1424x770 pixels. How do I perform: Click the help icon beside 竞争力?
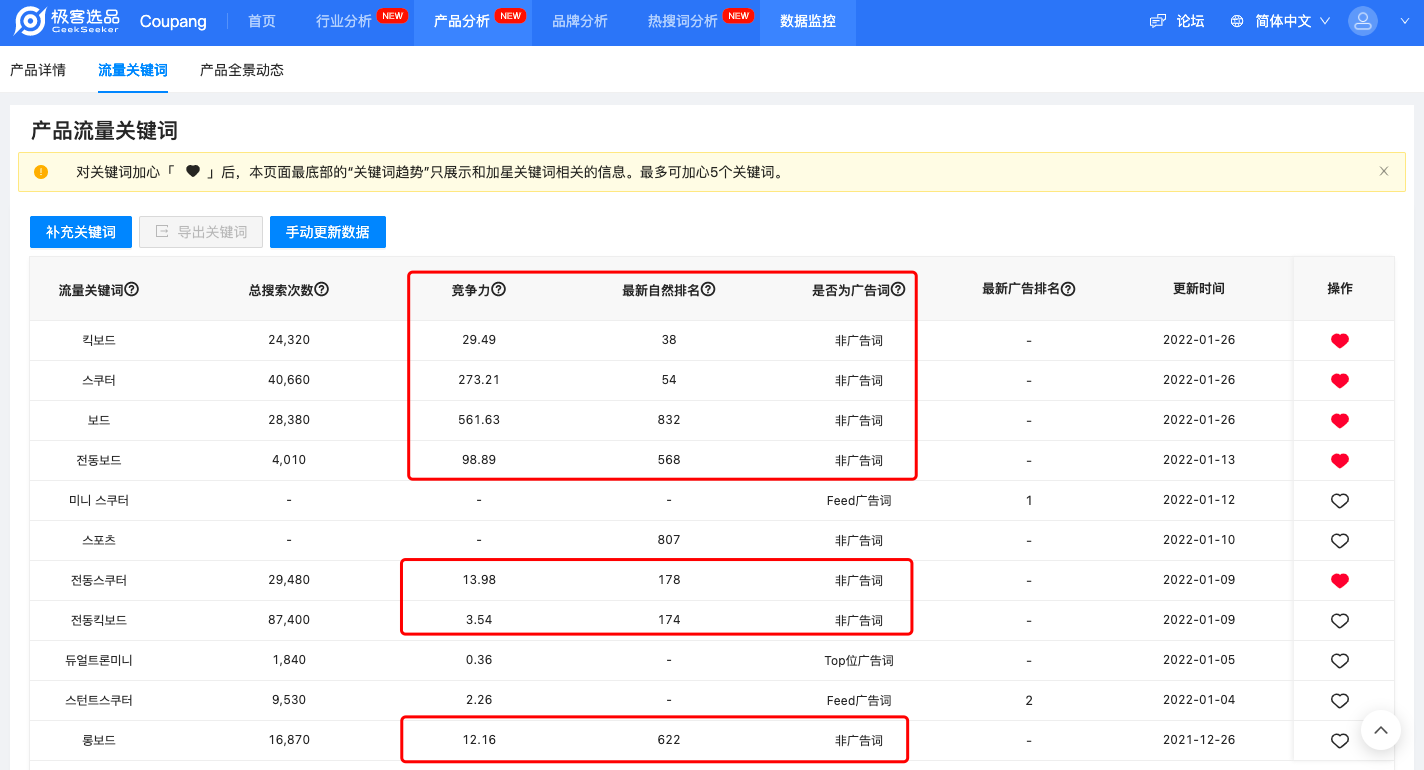point(500,288)
